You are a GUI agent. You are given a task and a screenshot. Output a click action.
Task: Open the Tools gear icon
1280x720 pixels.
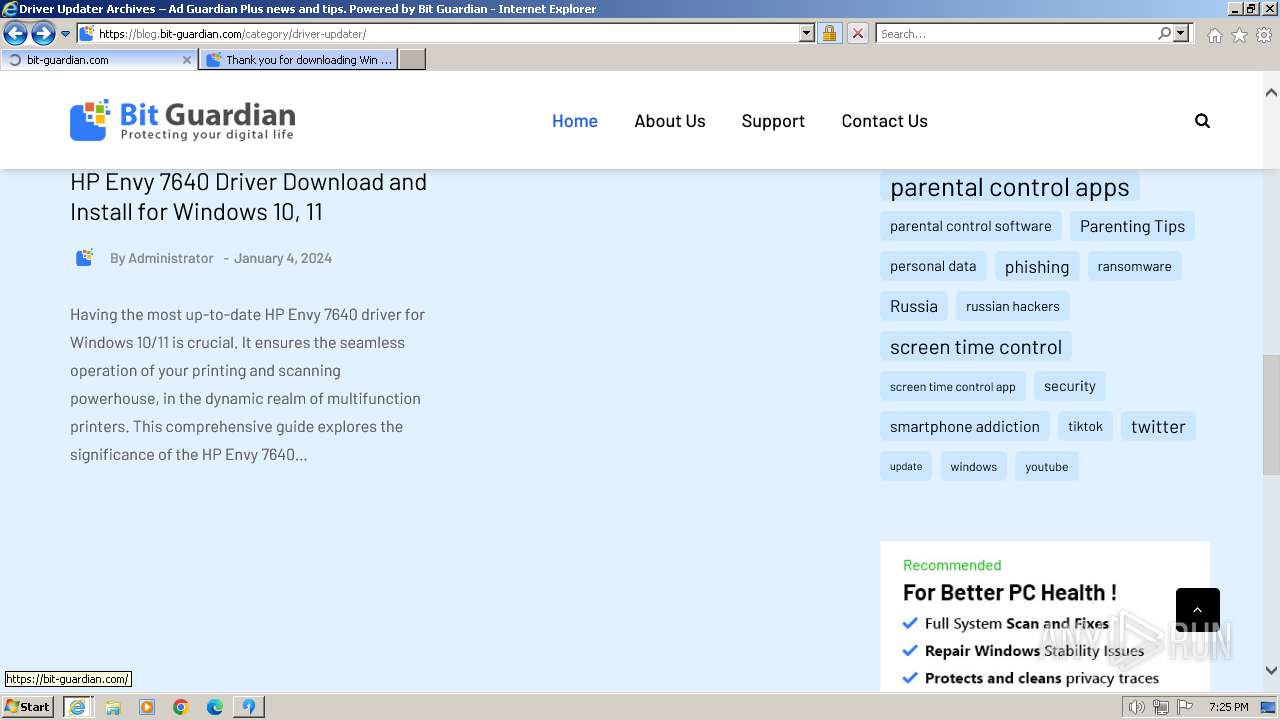pos(1264,35)
